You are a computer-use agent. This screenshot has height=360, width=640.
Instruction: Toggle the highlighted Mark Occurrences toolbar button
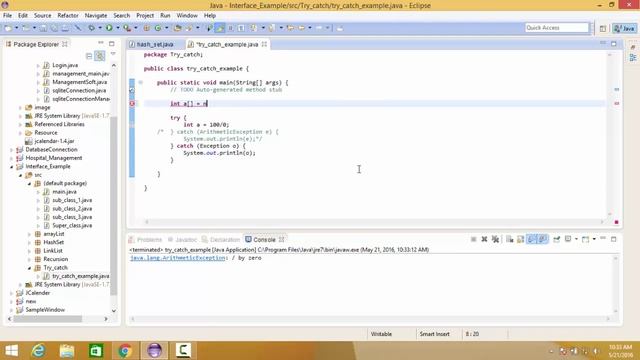(220, 28)
